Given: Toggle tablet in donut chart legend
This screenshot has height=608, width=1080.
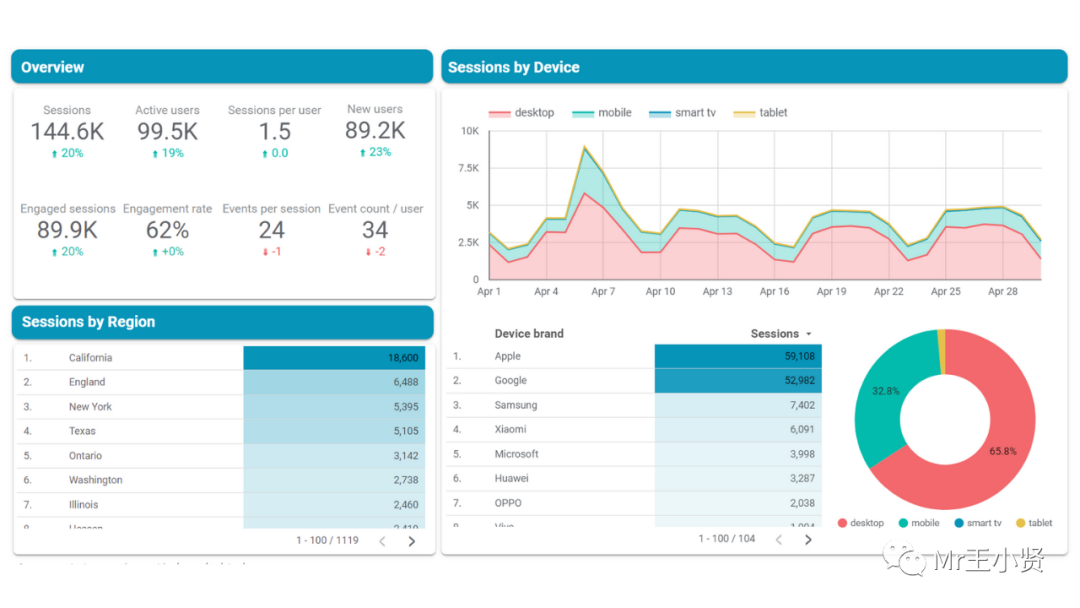Looking at the screenshot, I should [x=1034, y=523].
